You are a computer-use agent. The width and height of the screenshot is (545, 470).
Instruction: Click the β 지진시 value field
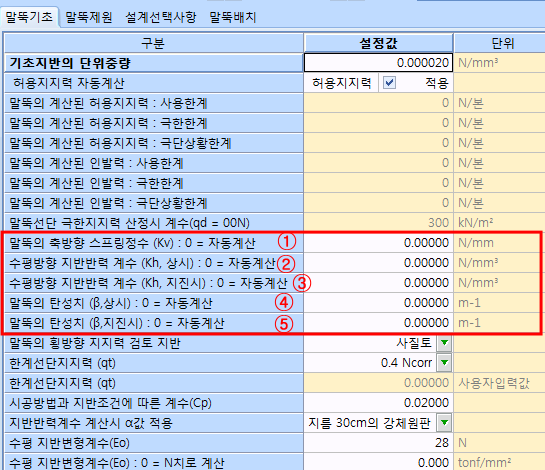tap(379, 323)
